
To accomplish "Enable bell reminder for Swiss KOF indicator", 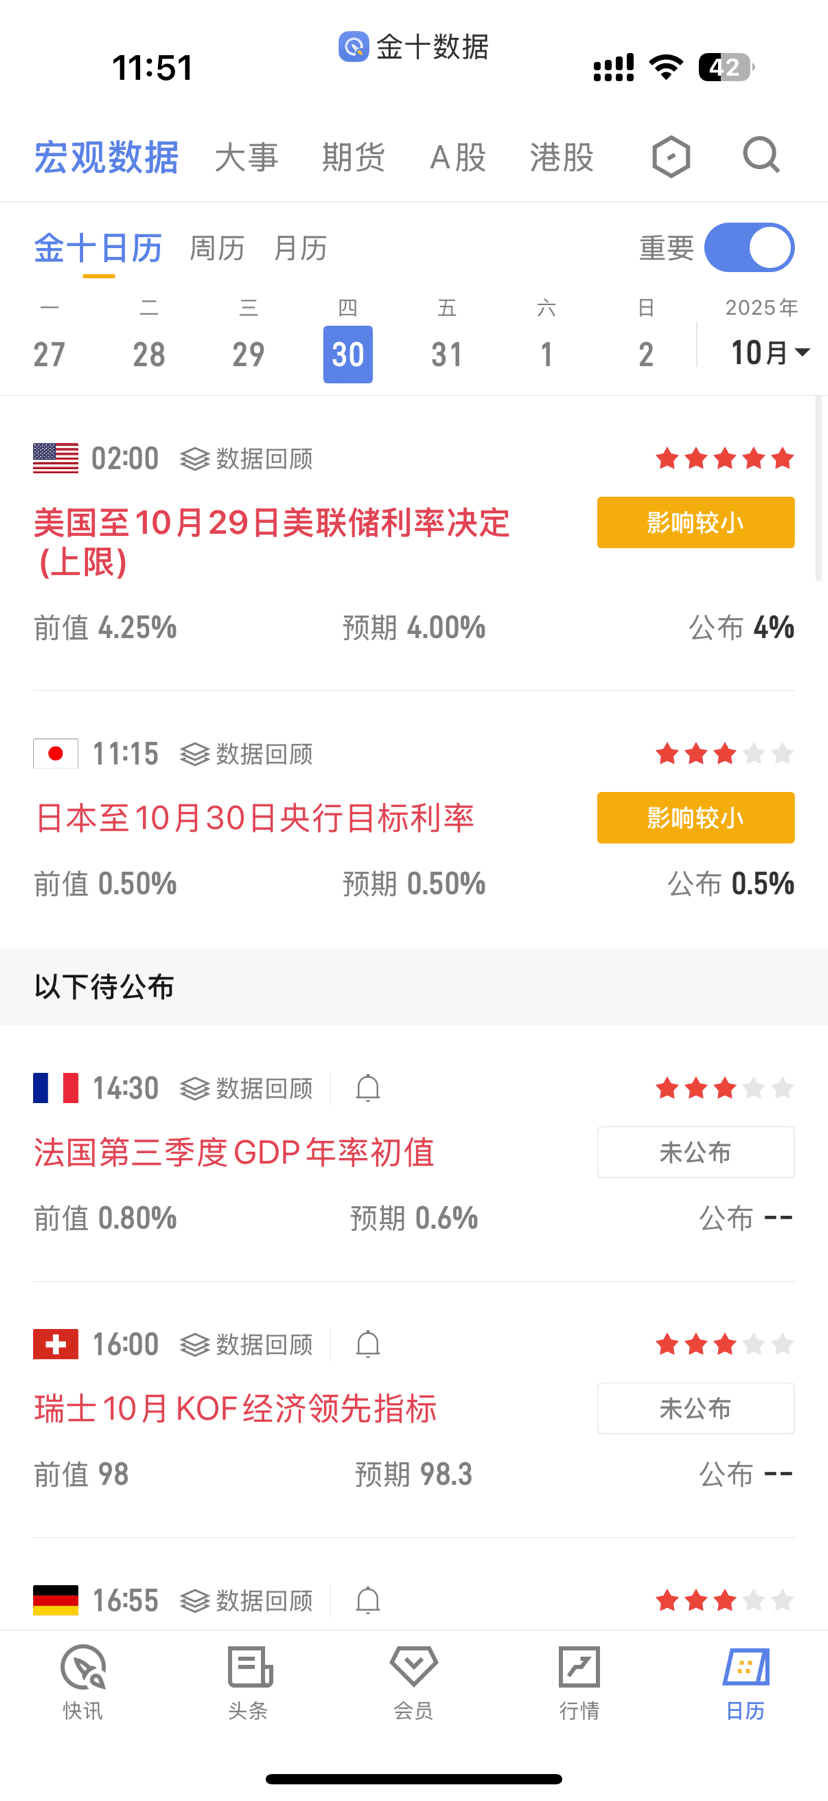I will pyautogui.click(x=368, y=1344).
